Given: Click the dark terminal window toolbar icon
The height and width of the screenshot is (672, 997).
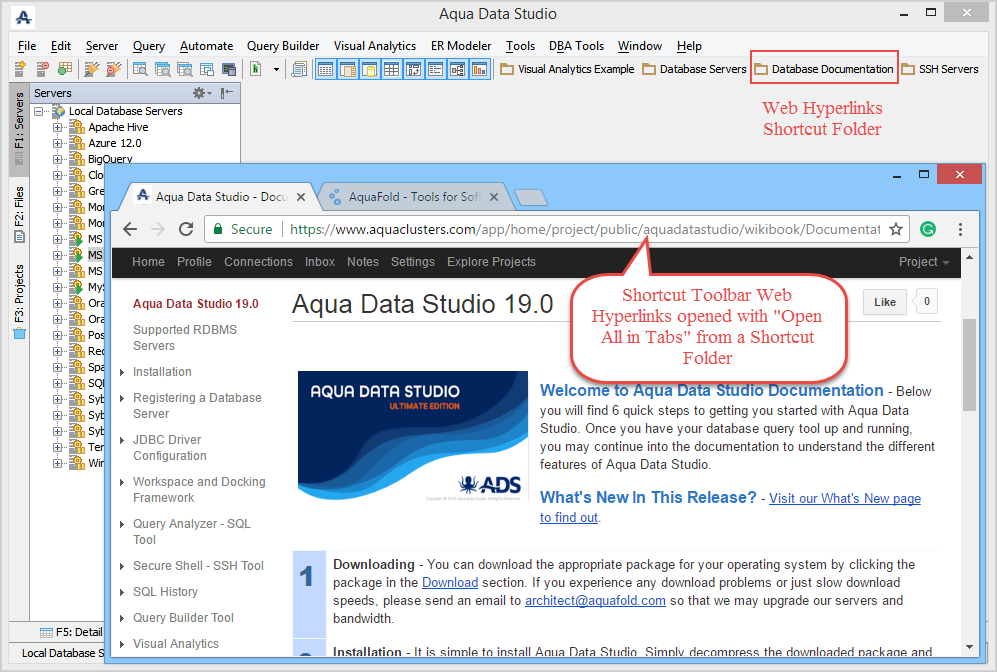Looking at the screenshot, I should [x=229, y=69].
